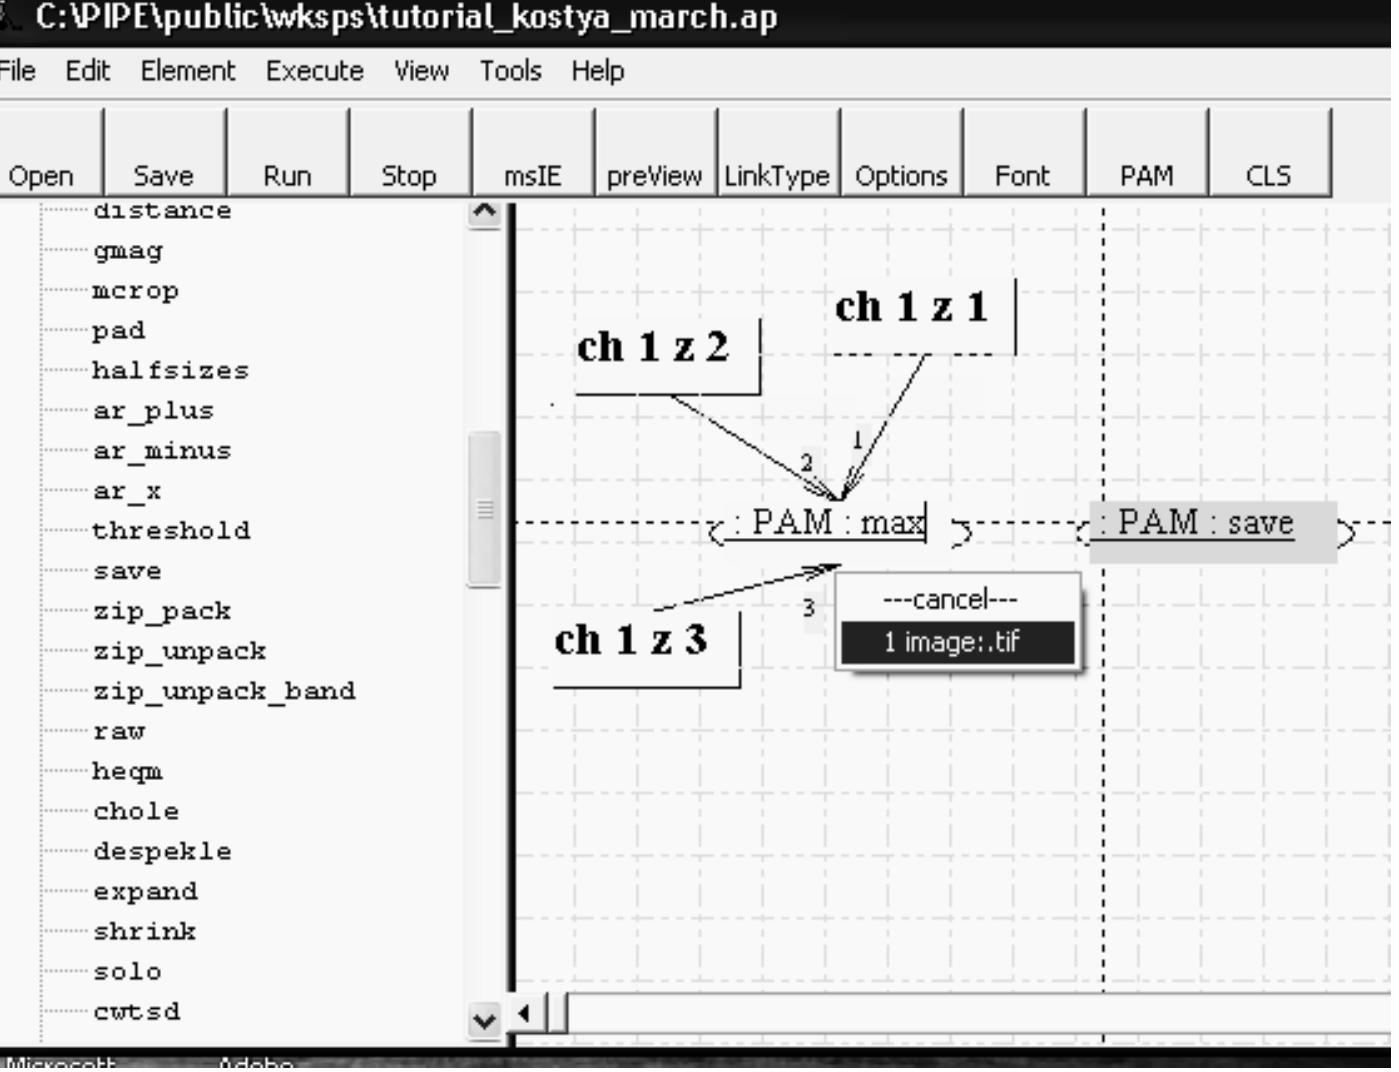Choose despekle in the function list
1399x1072 pixels.
162,851
